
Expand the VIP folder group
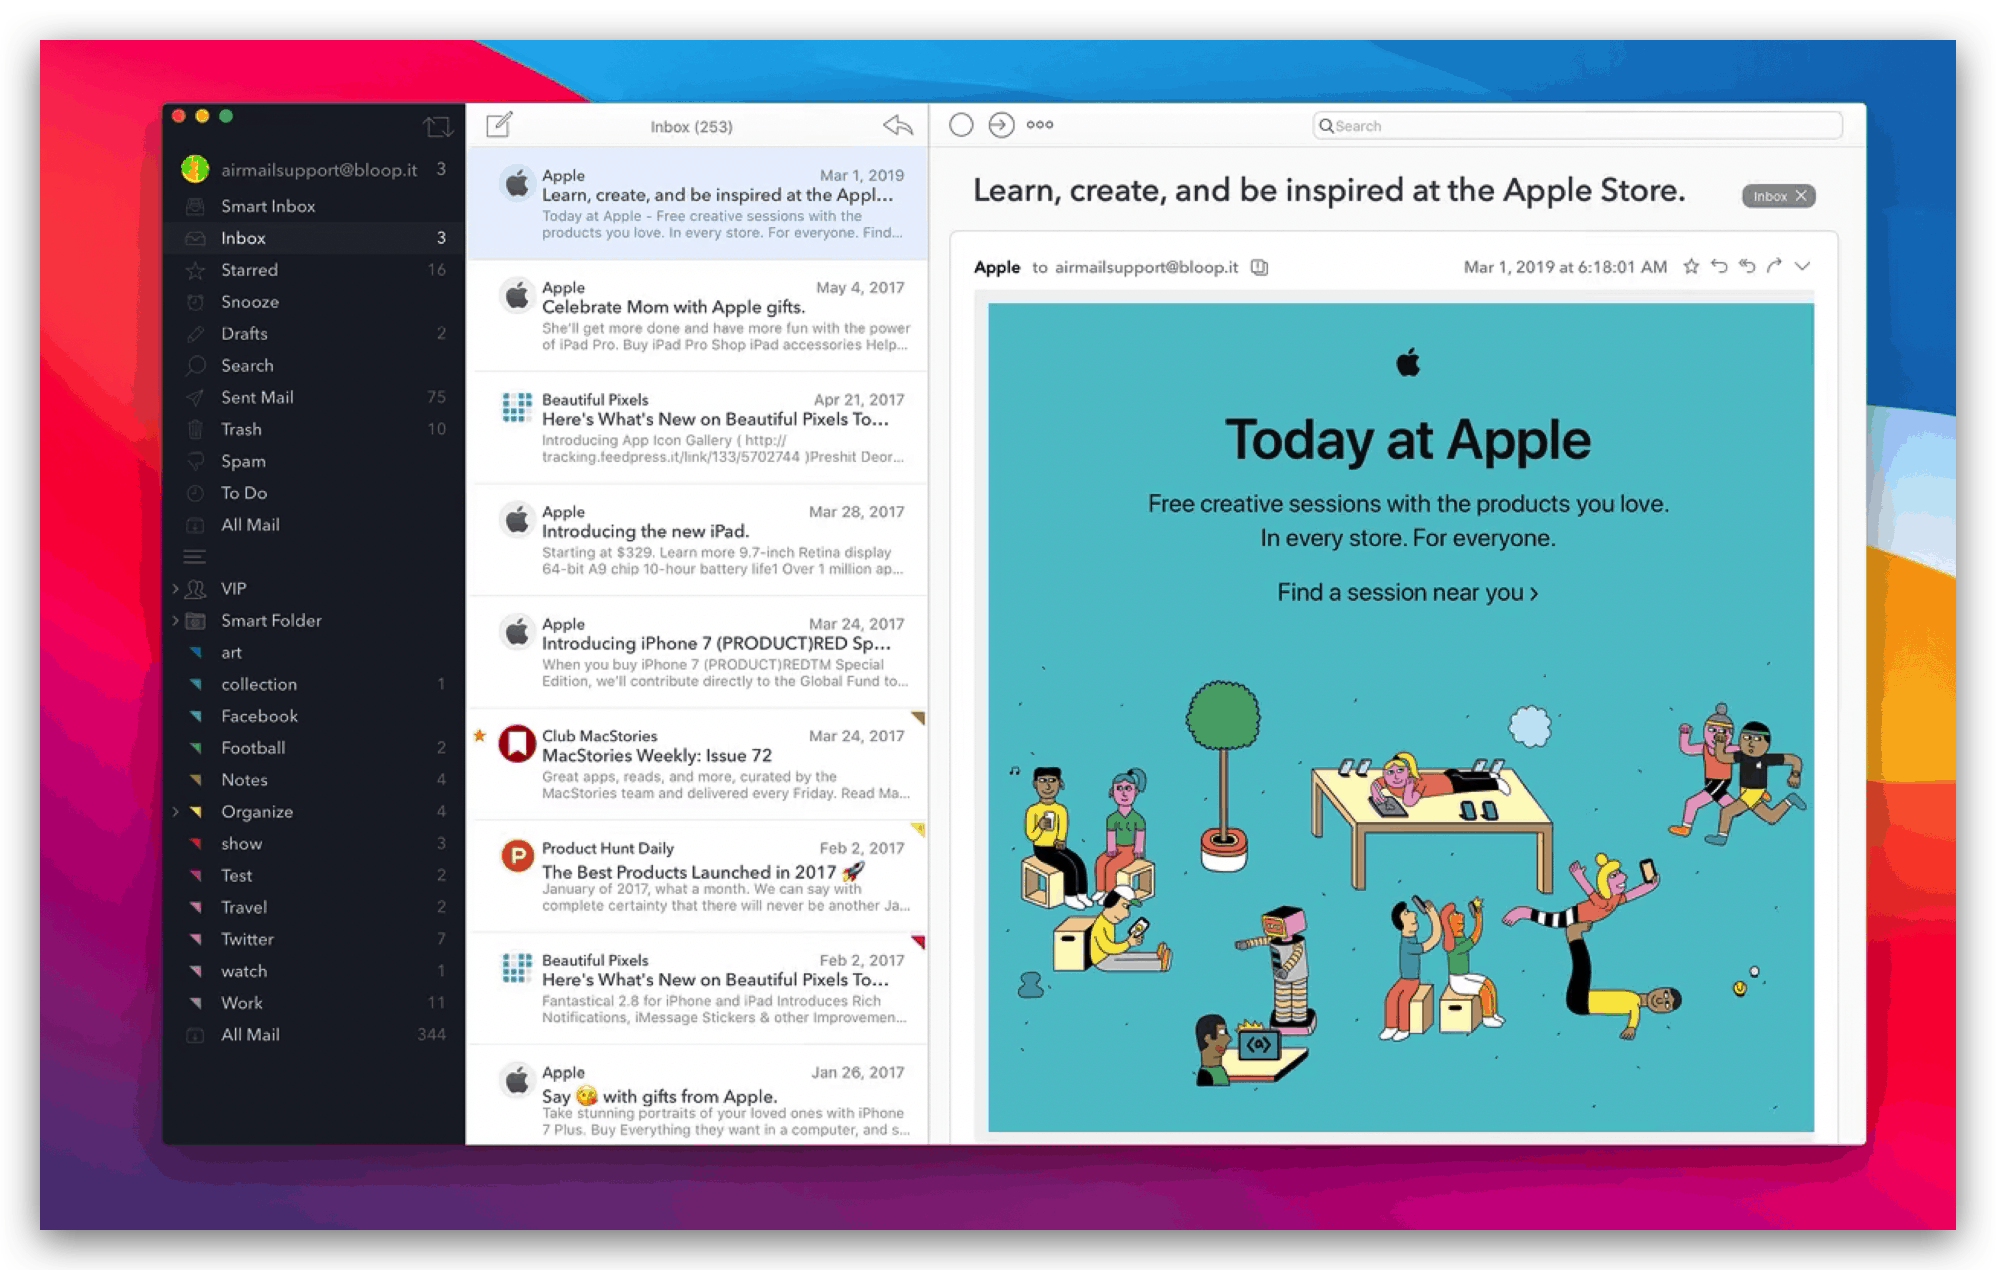176,589
